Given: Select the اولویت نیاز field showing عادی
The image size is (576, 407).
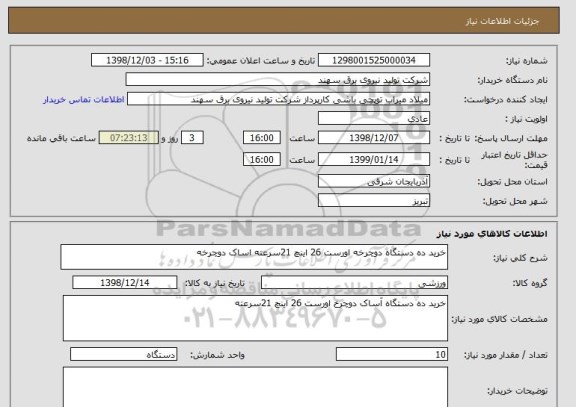Looking at the screenshot, I should [374, 118].
